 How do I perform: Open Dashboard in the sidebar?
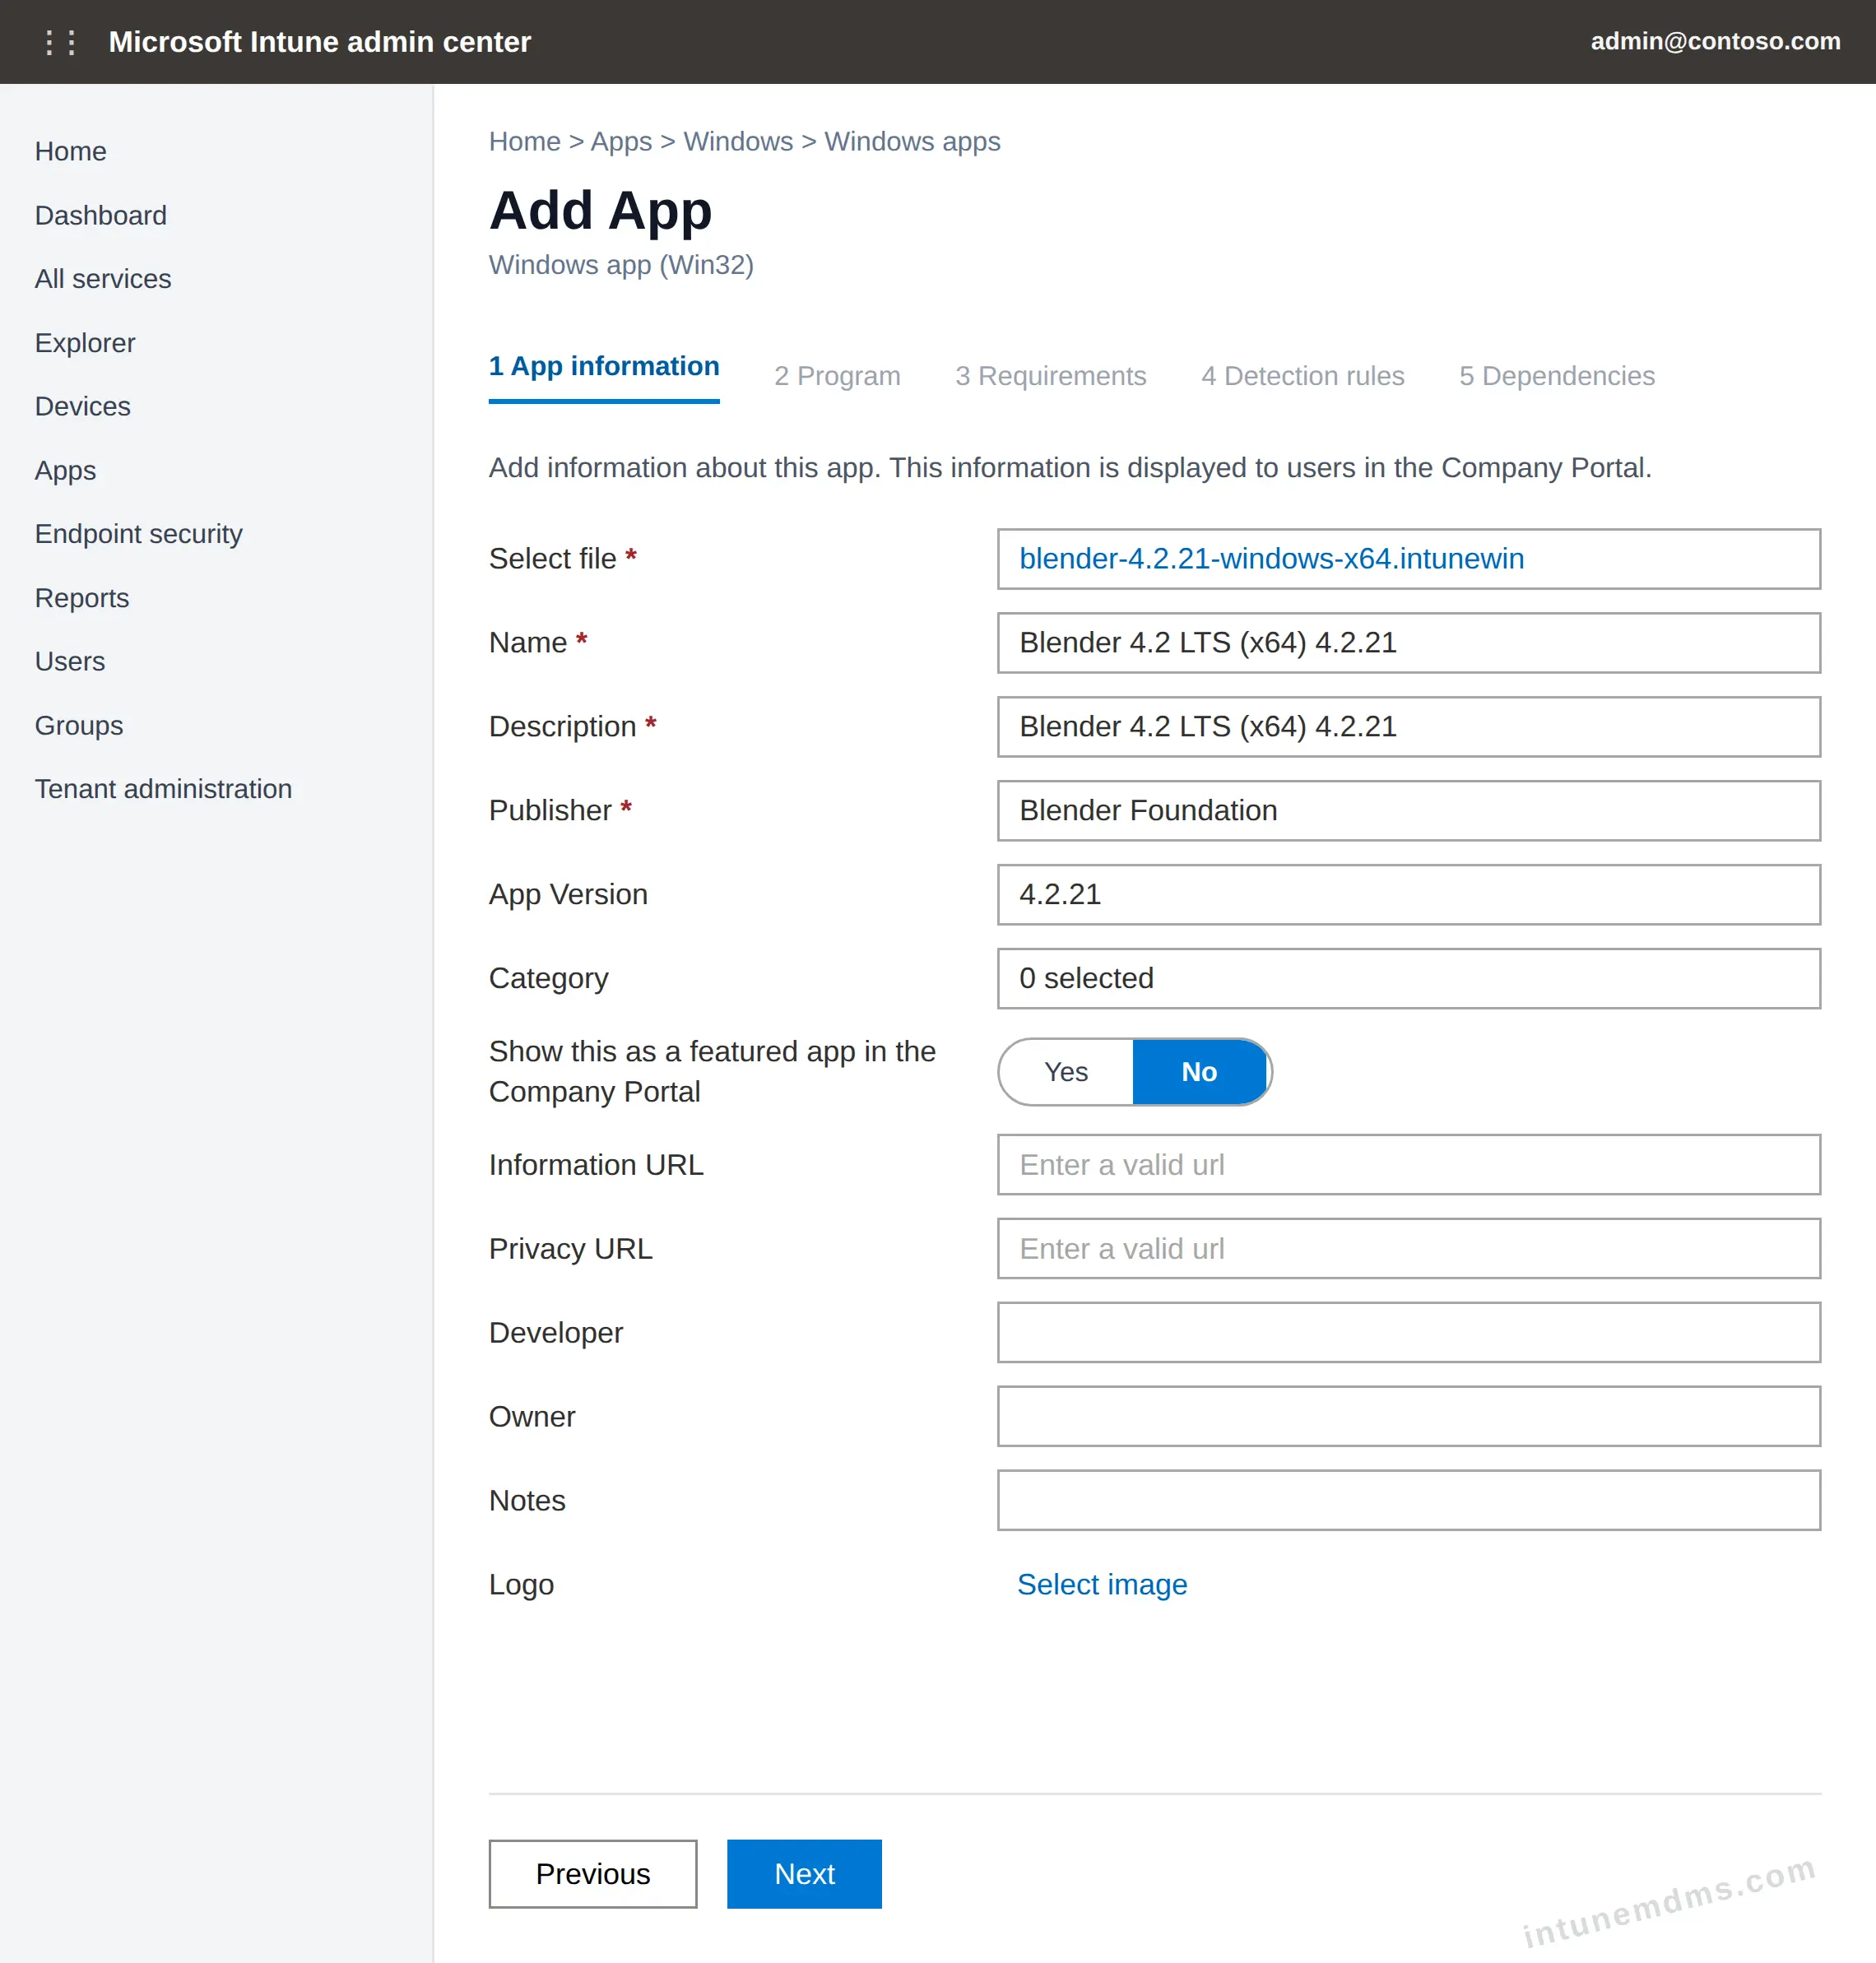(101, 215)
